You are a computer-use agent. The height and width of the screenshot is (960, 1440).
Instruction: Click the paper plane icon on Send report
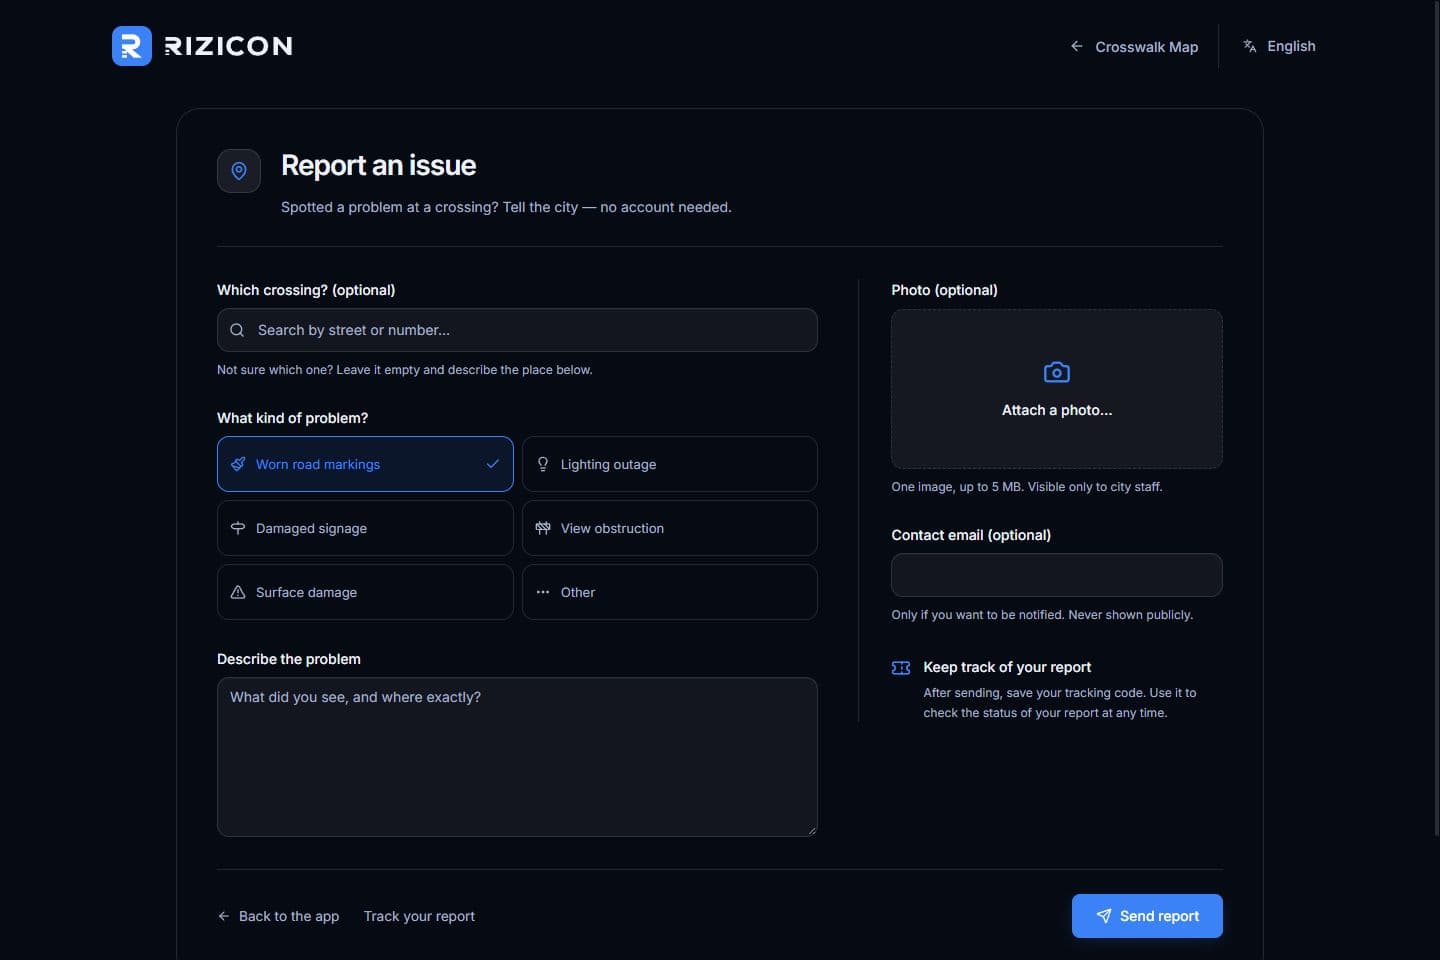[x=1104, y=916]
